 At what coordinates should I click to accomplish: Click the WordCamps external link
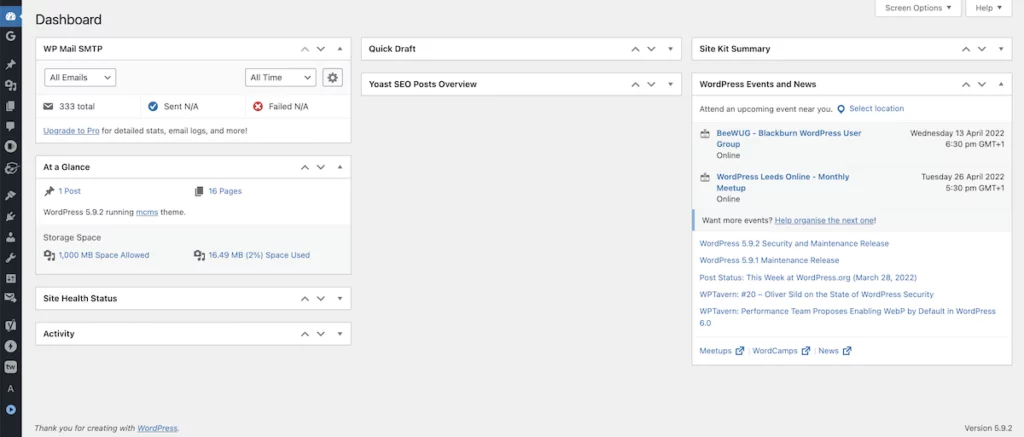[x=781, y=351]
